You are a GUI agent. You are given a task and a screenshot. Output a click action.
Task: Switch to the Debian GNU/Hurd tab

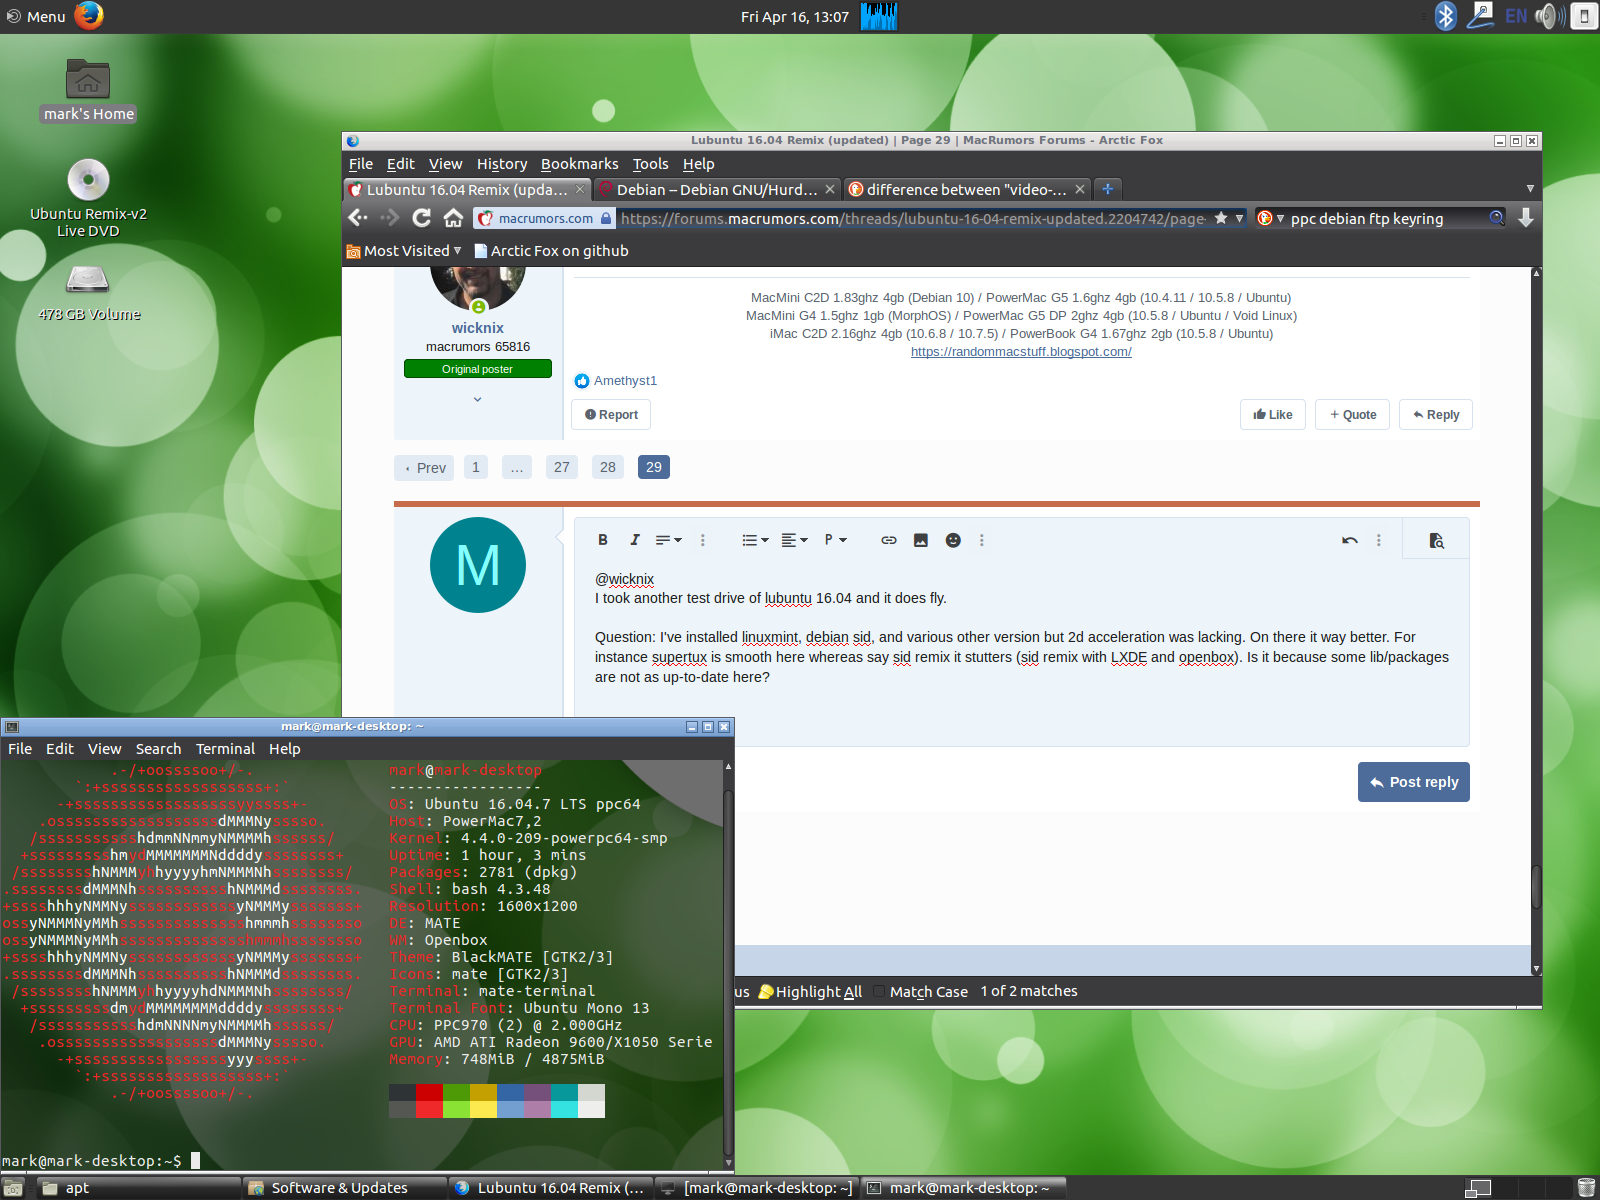[x=716, y=189]
